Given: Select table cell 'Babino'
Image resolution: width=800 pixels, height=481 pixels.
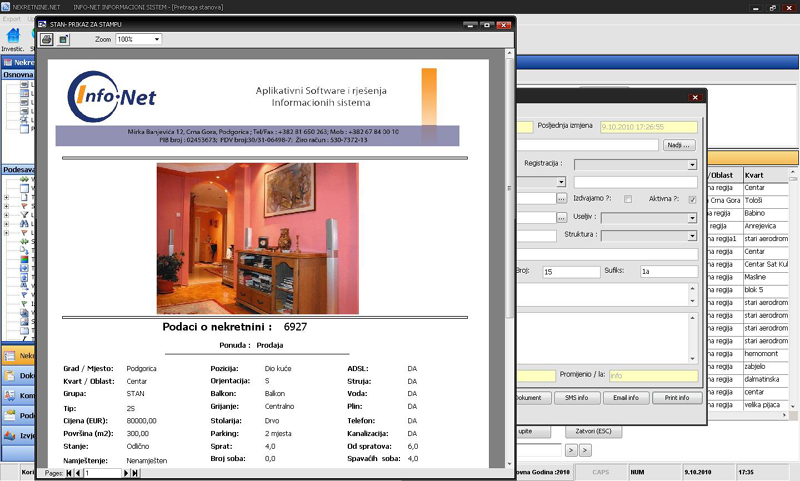Looking at the screenshot, I should (x=766, y=213).
